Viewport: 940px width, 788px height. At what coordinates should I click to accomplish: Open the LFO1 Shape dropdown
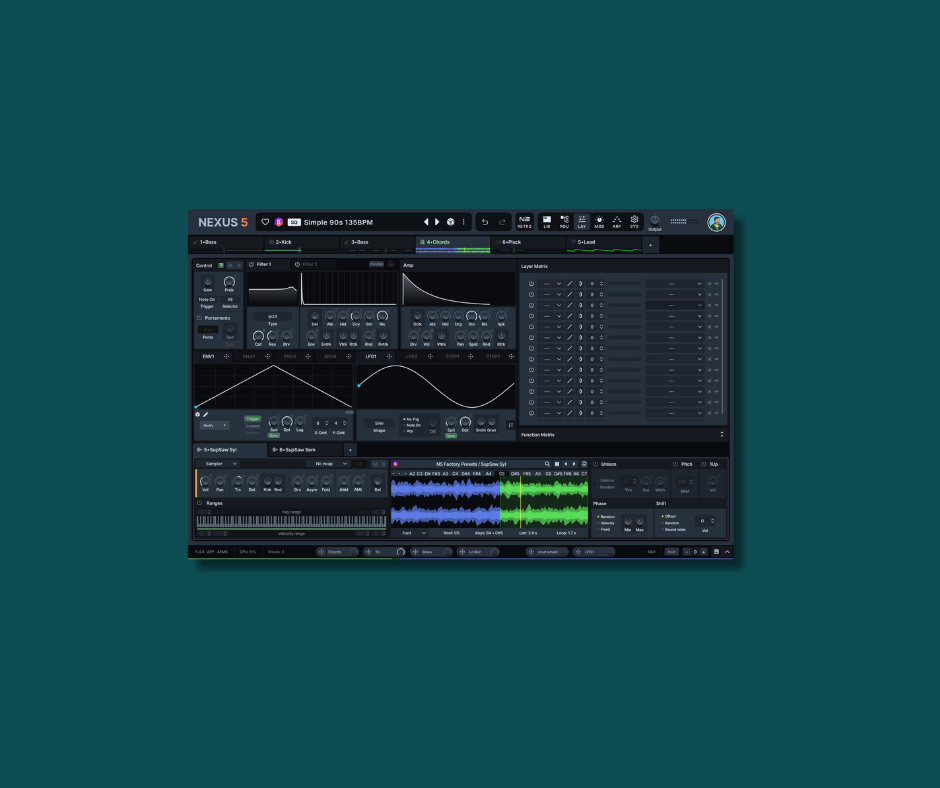click(379, 424)
